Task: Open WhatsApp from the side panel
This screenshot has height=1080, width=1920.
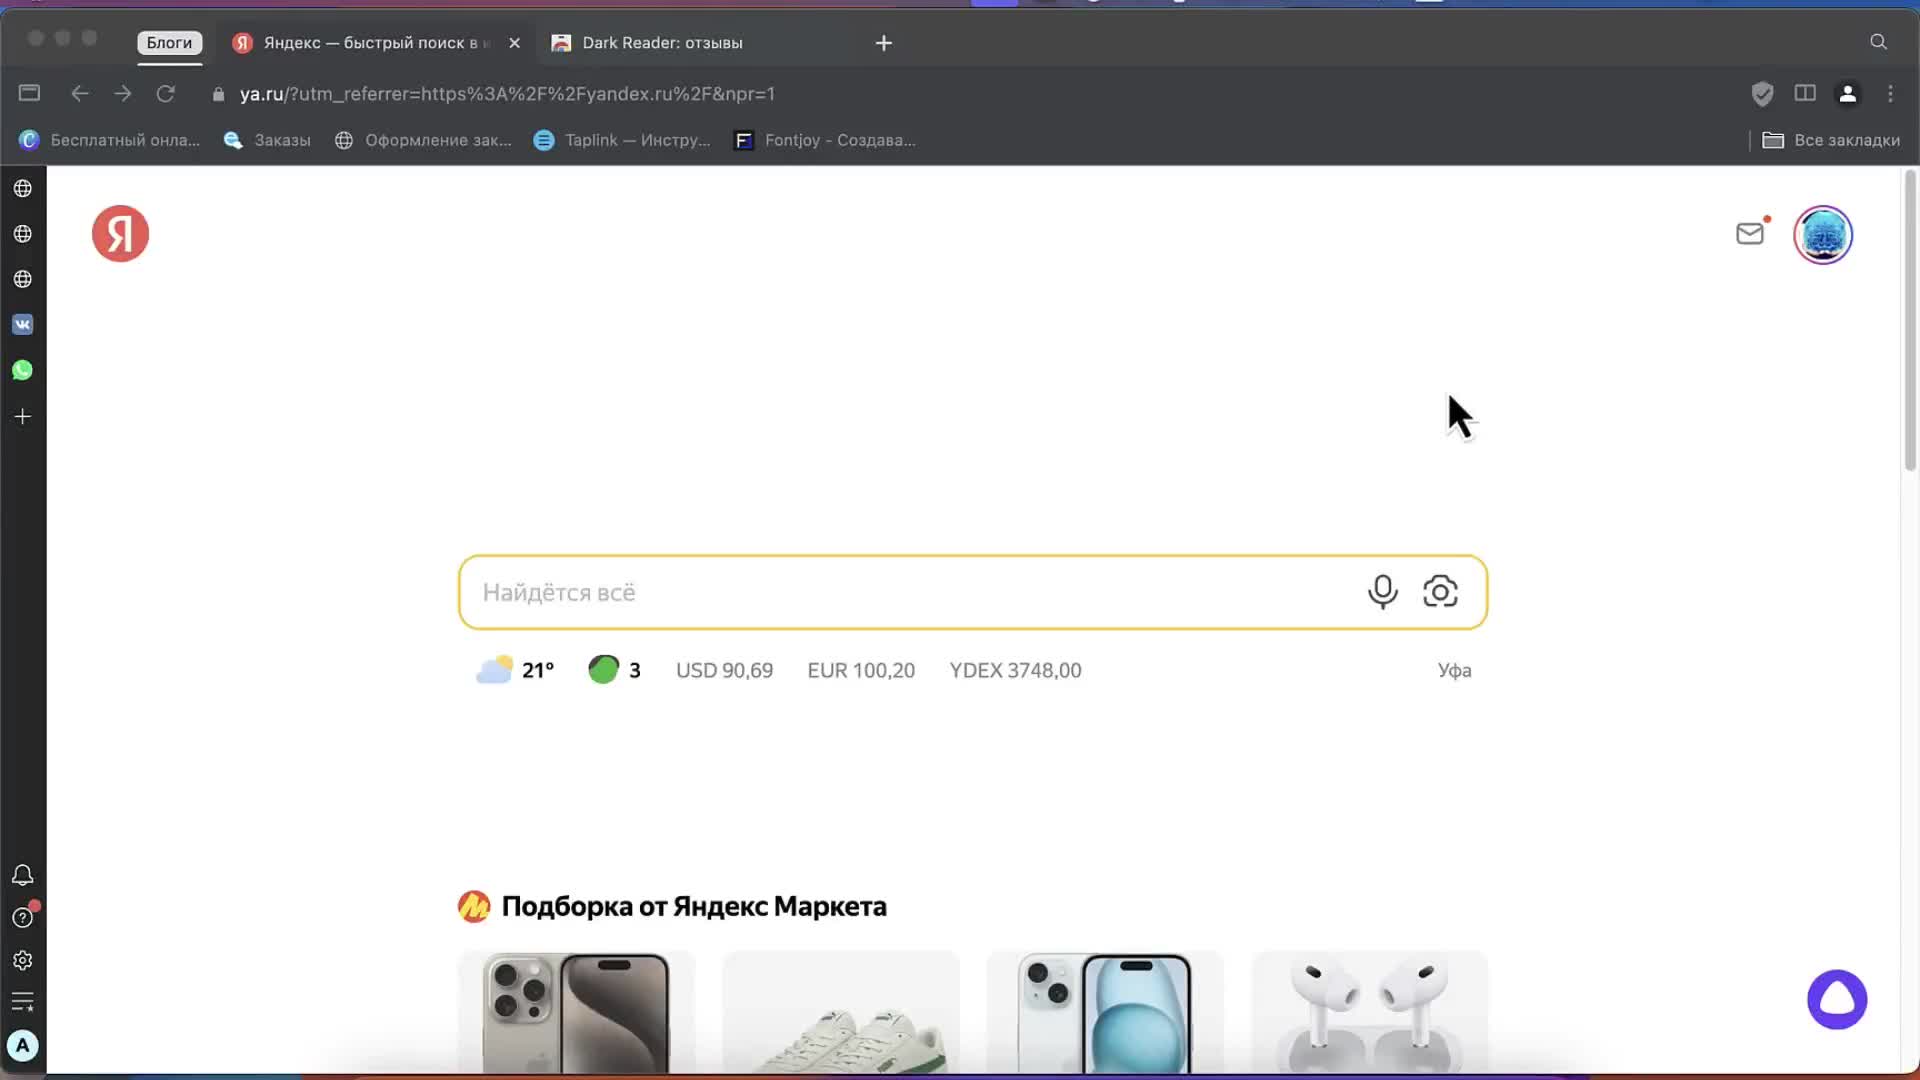Action: (x=22, y=370)
